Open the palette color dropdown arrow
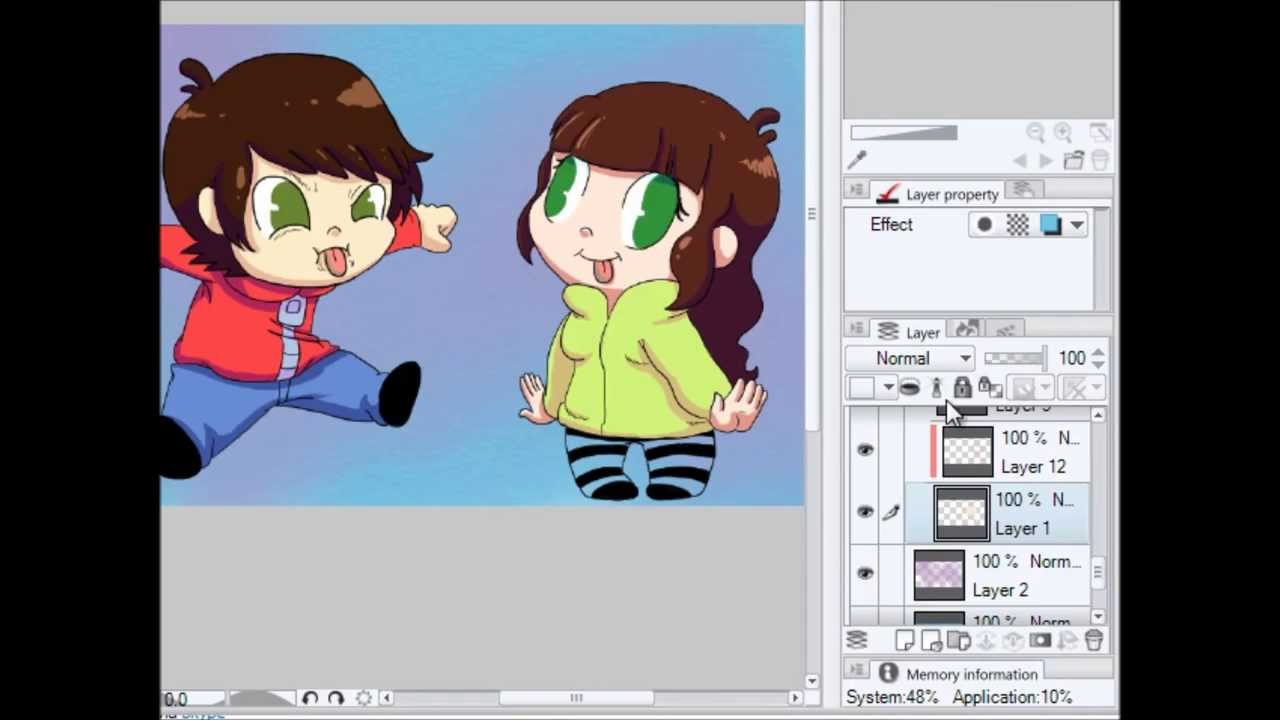 888,388
